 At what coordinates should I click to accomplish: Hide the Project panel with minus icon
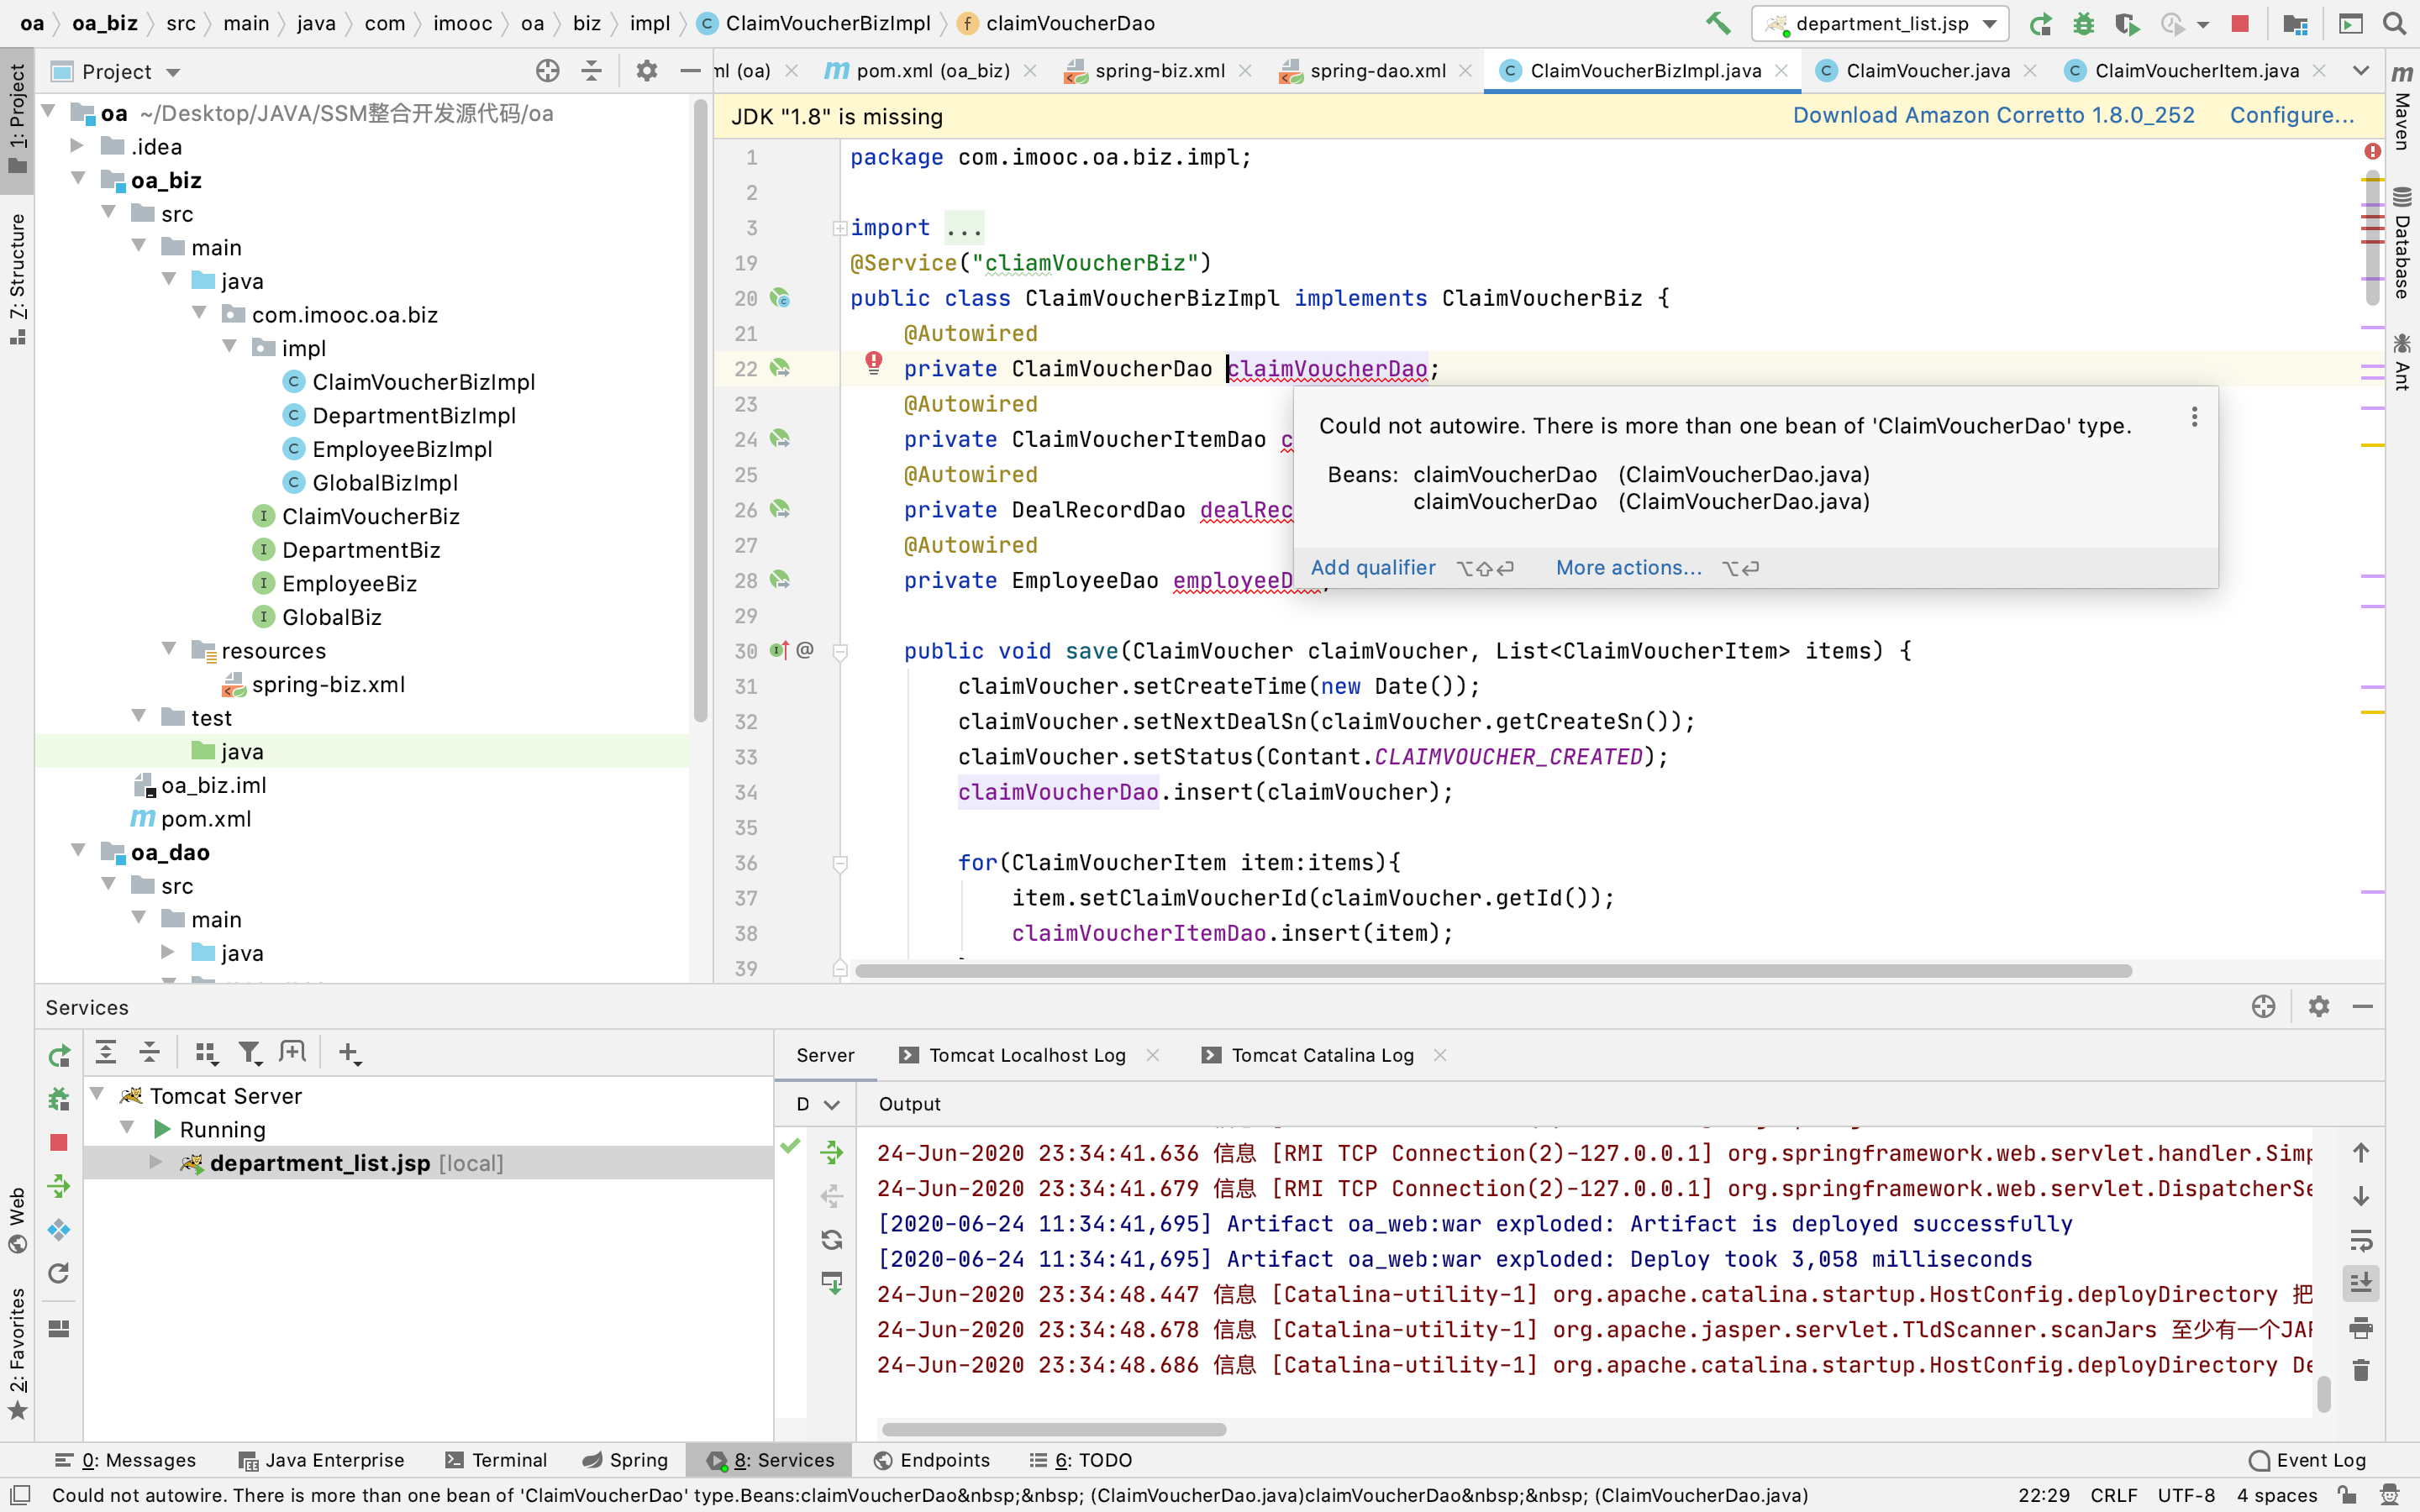click(x=690, y=71)
